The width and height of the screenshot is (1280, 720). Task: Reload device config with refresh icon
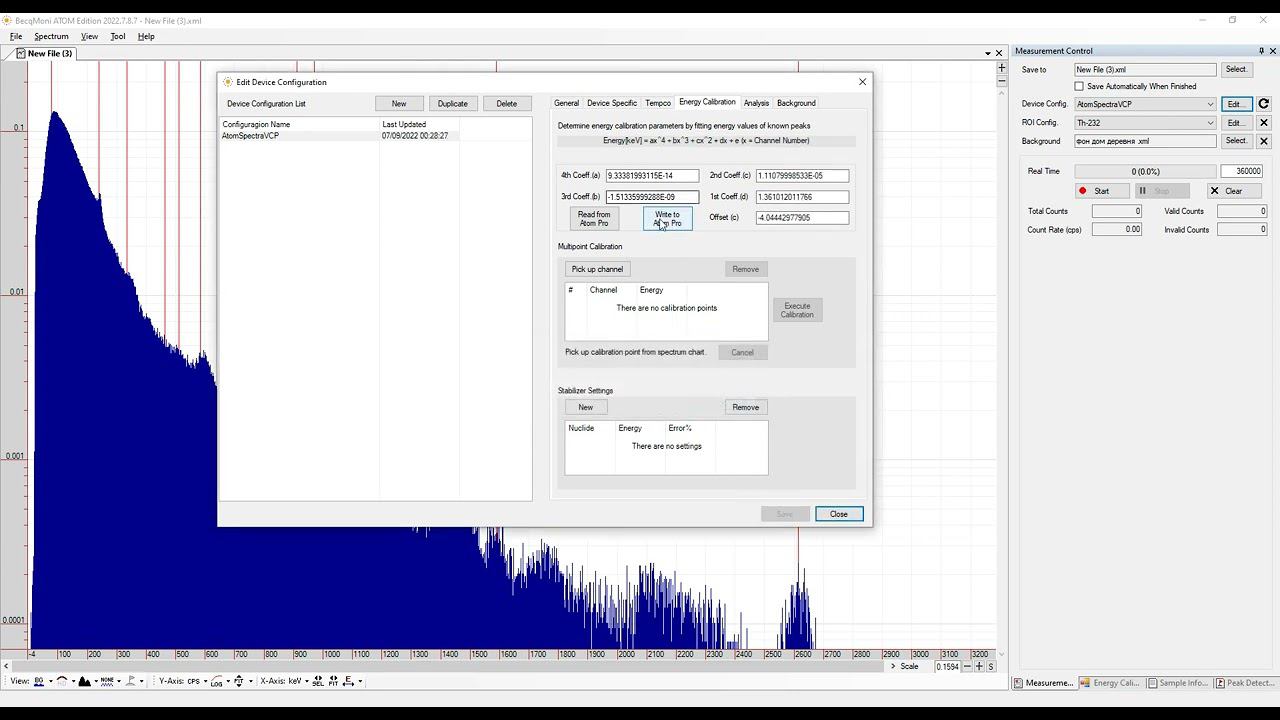click(1264, 104)
